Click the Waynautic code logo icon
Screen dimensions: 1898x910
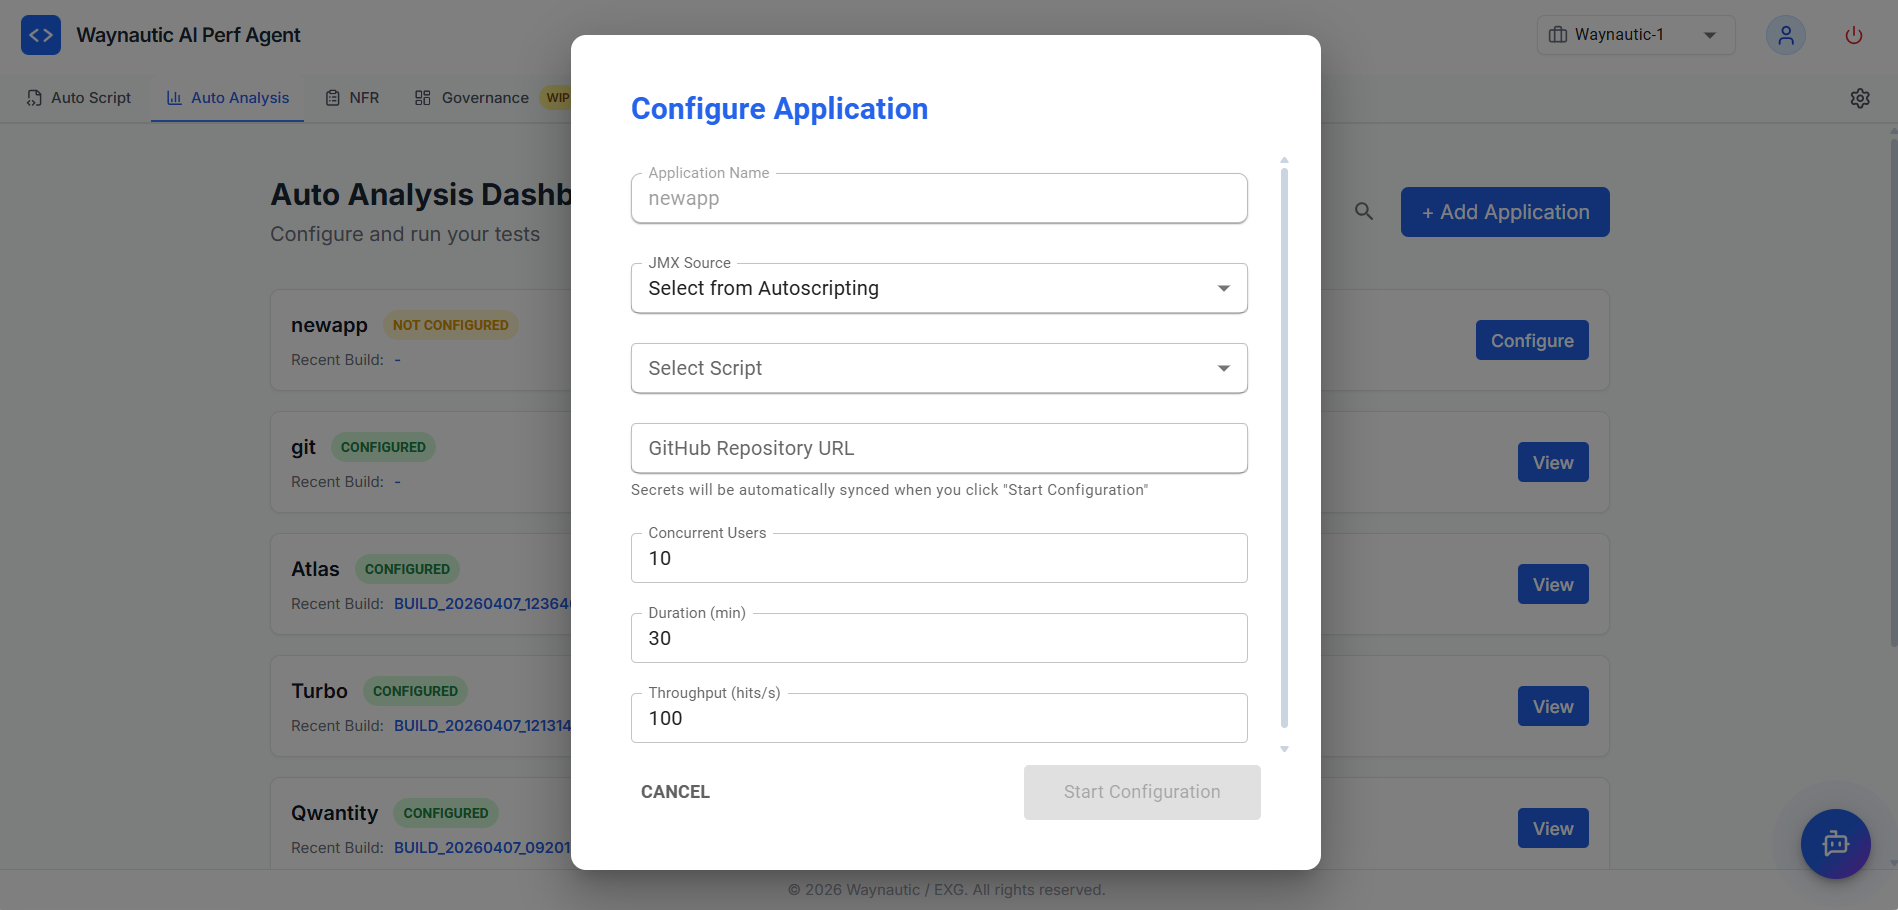(x=40, y=34)
